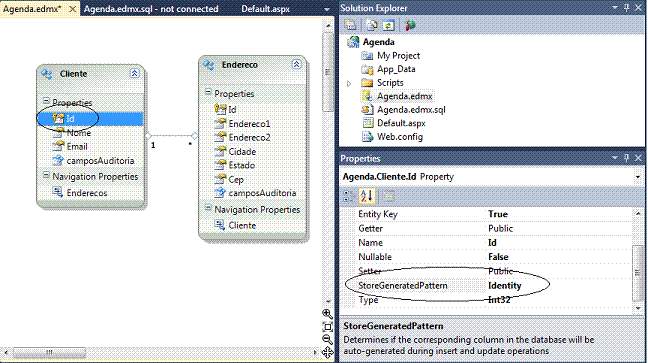Screen dimensions: 648x363
Task: Click the designer horizontal scrollbar thumb
Action: [49, 353]
